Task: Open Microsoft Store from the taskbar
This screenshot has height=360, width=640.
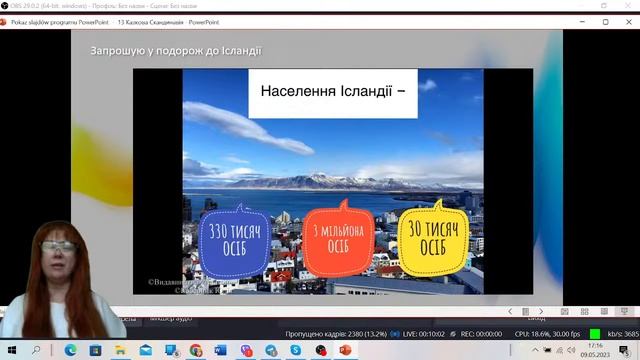Action: pyautogui.click(x=96, y=350)
